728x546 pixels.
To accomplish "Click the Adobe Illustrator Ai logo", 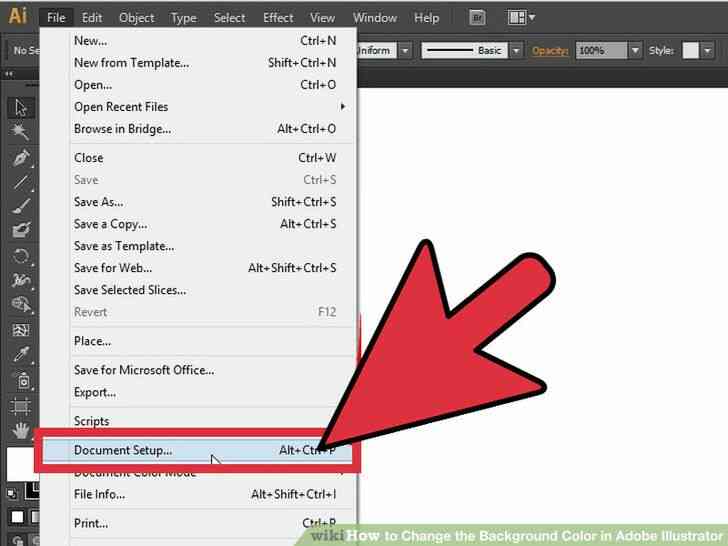I will (x=18, y=16).
